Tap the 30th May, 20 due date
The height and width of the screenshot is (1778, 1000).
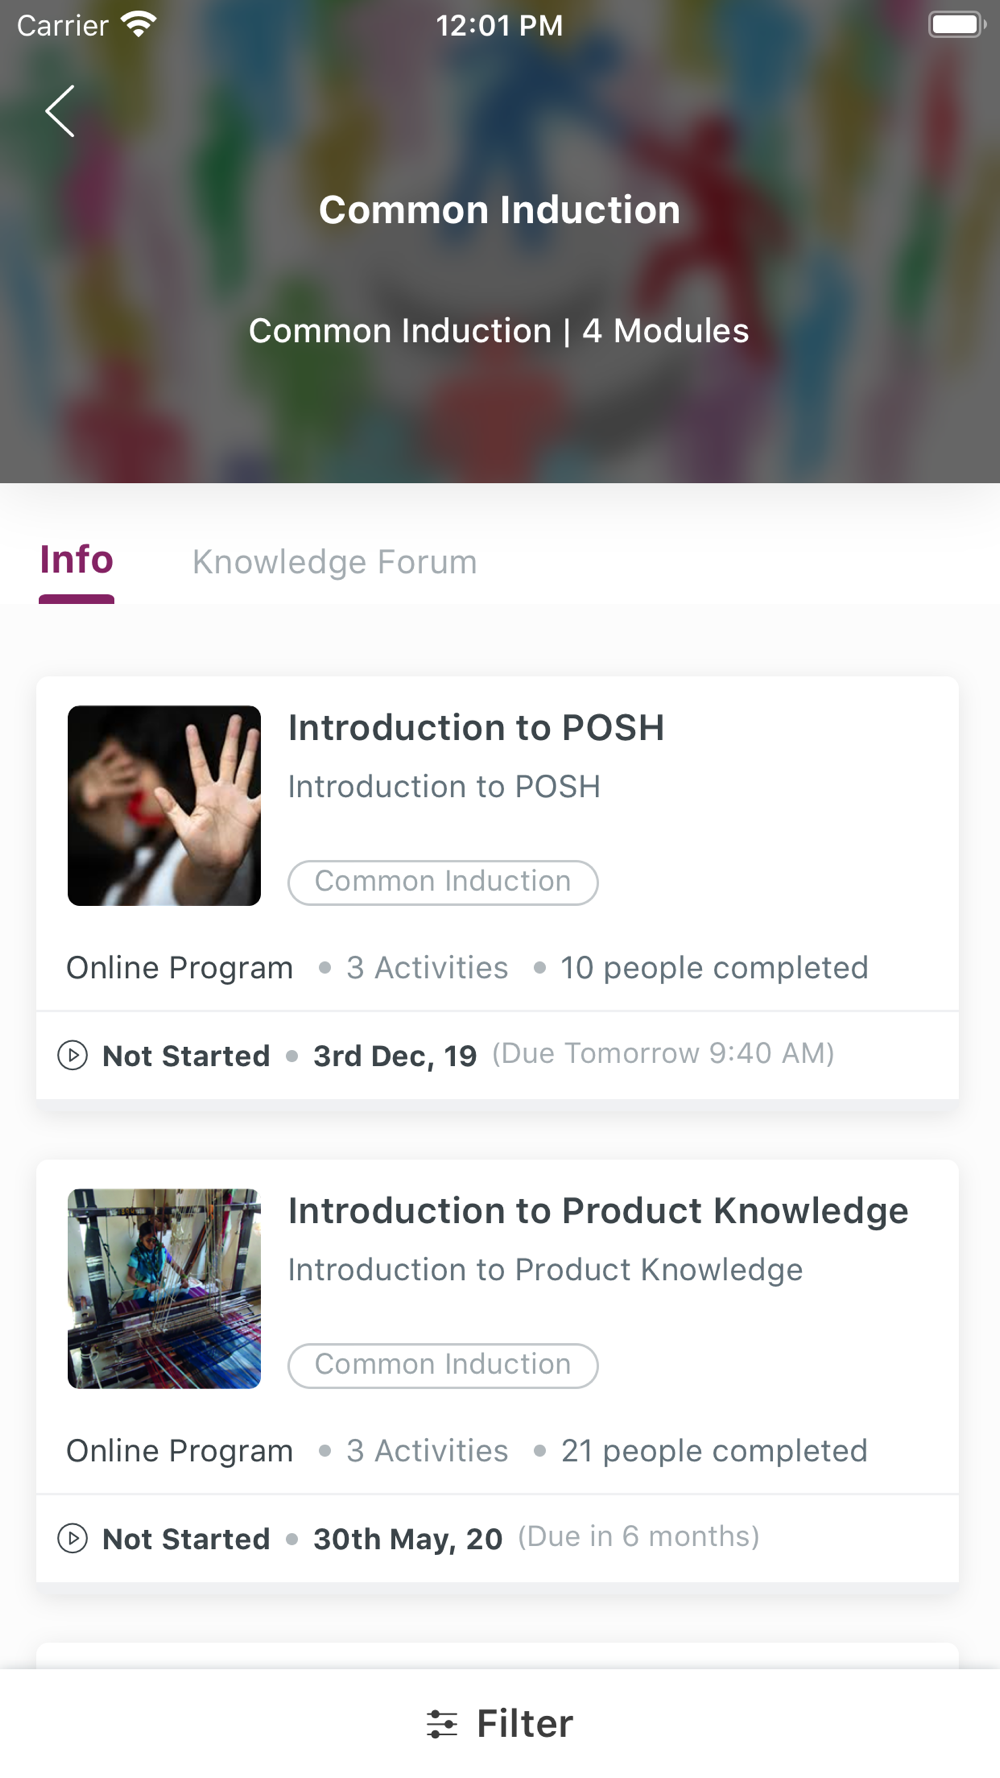(x=408, y=1539)
